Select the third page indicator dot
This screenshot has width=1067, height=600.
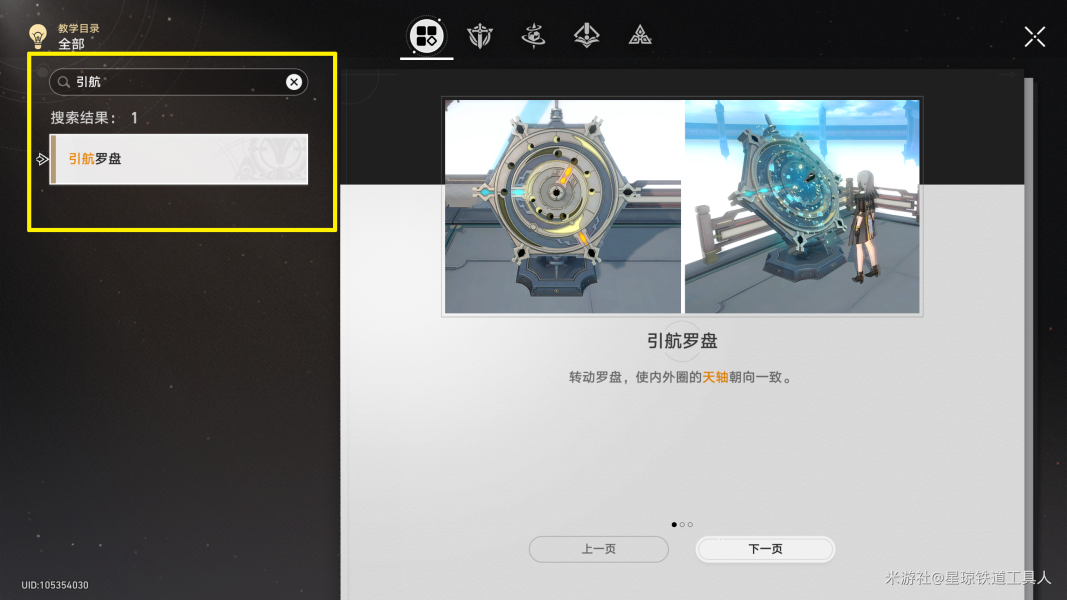(690, 524)
